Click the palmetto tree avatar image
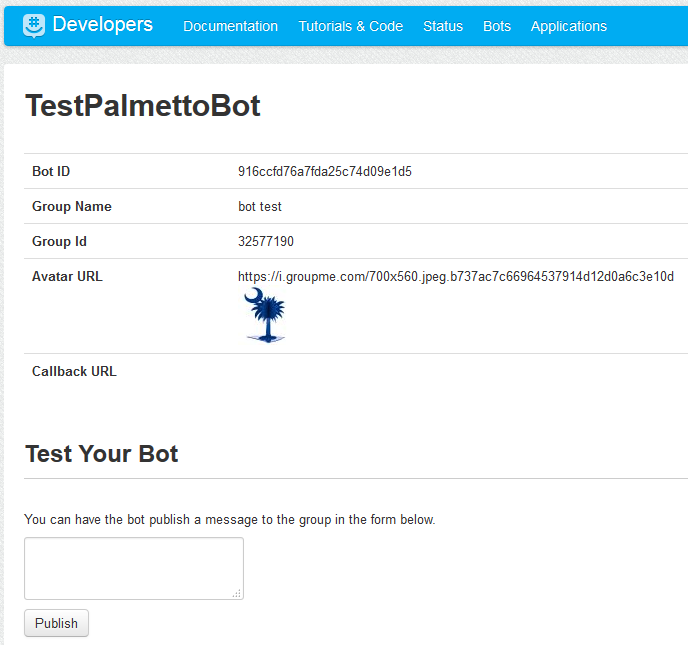Image resolution: width=688 pixels, height=645 pixels. [x=265, y=315]
